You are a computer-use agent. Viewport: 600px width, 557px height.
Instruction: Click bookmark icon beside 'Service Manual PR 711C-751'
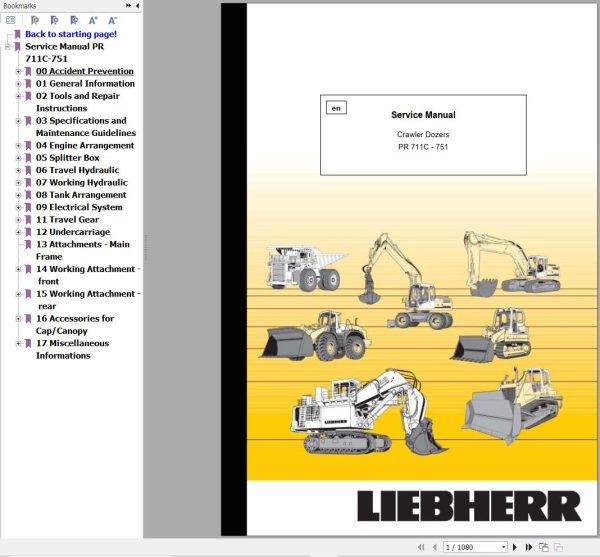click(x=17, y=47)
